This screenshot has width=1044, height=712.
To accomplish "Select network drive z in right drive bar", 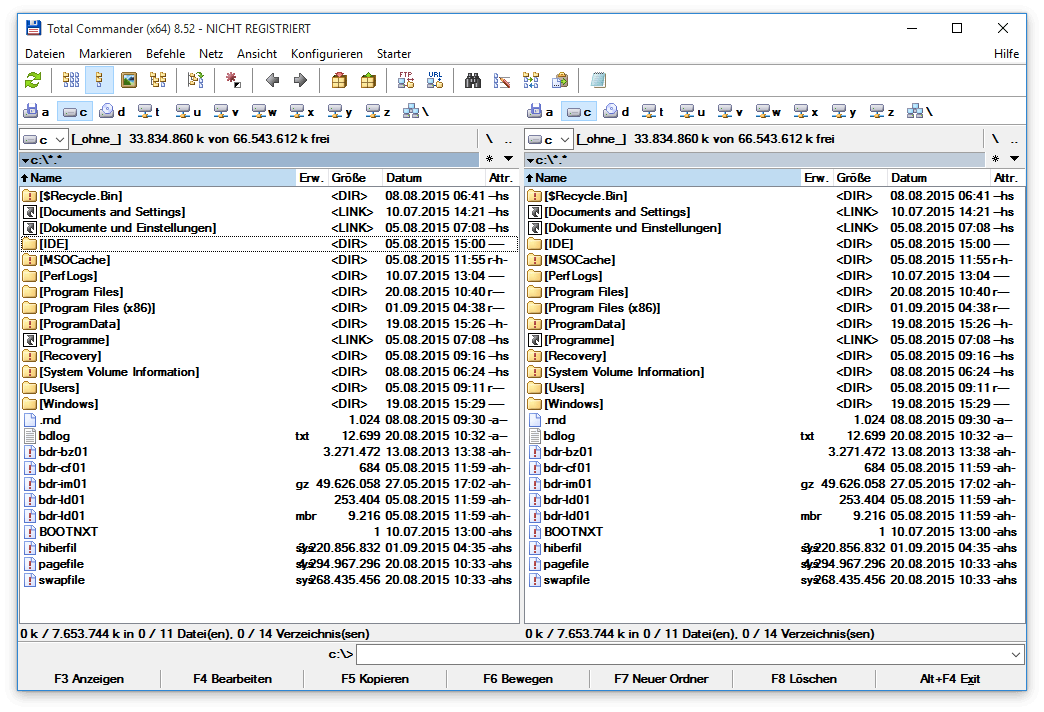I will click(x=882, y=112).
